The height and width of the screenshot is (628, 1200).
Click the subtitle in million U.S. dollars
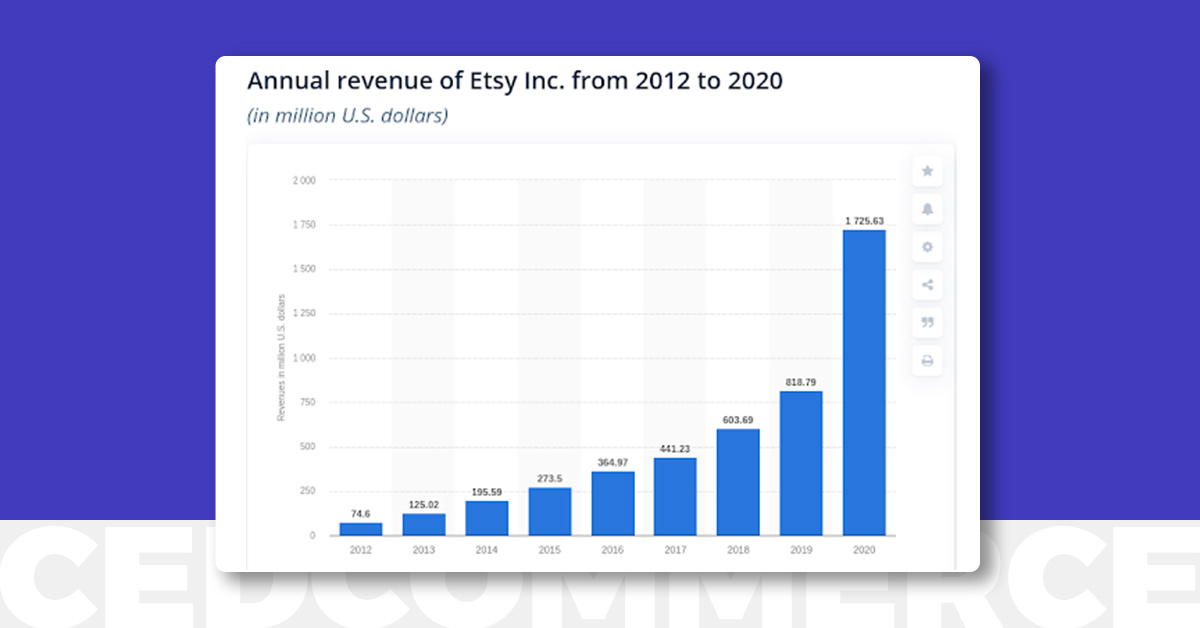click(348, 116)
